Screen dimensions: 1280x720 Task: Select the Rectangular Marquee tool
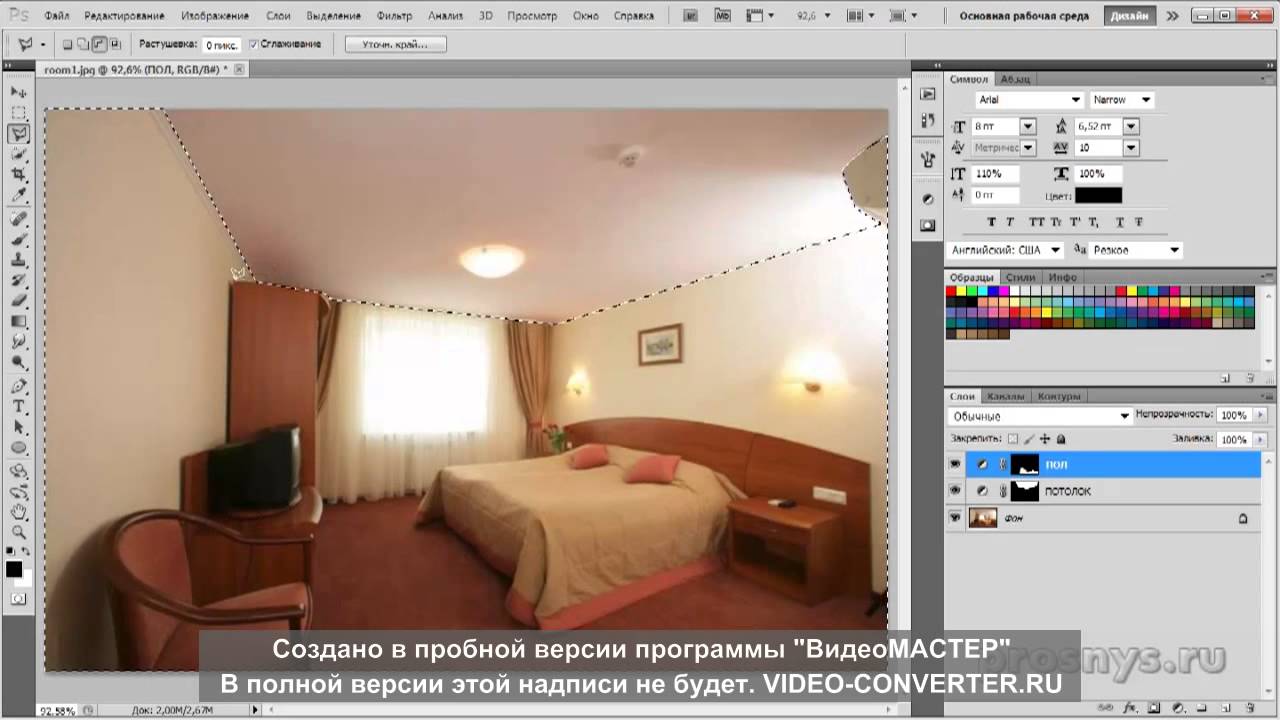coord(19,113)
